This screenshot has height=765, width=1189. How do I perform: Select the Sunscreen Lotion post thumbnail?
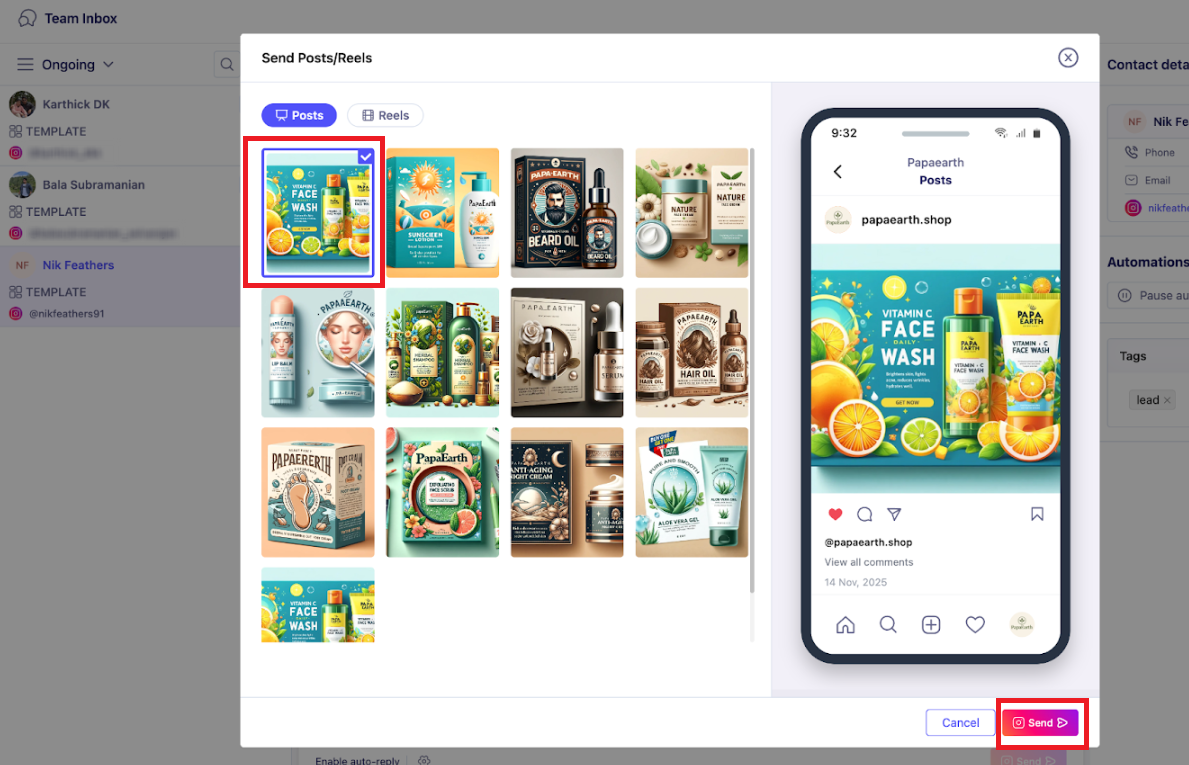tap(443, 213)
